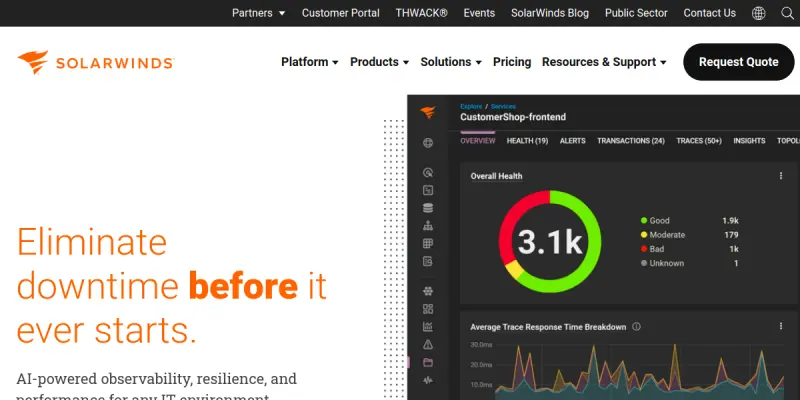
Task: Click dashboard SolarWinds flame icon
Action: click(x=428, y=112)
